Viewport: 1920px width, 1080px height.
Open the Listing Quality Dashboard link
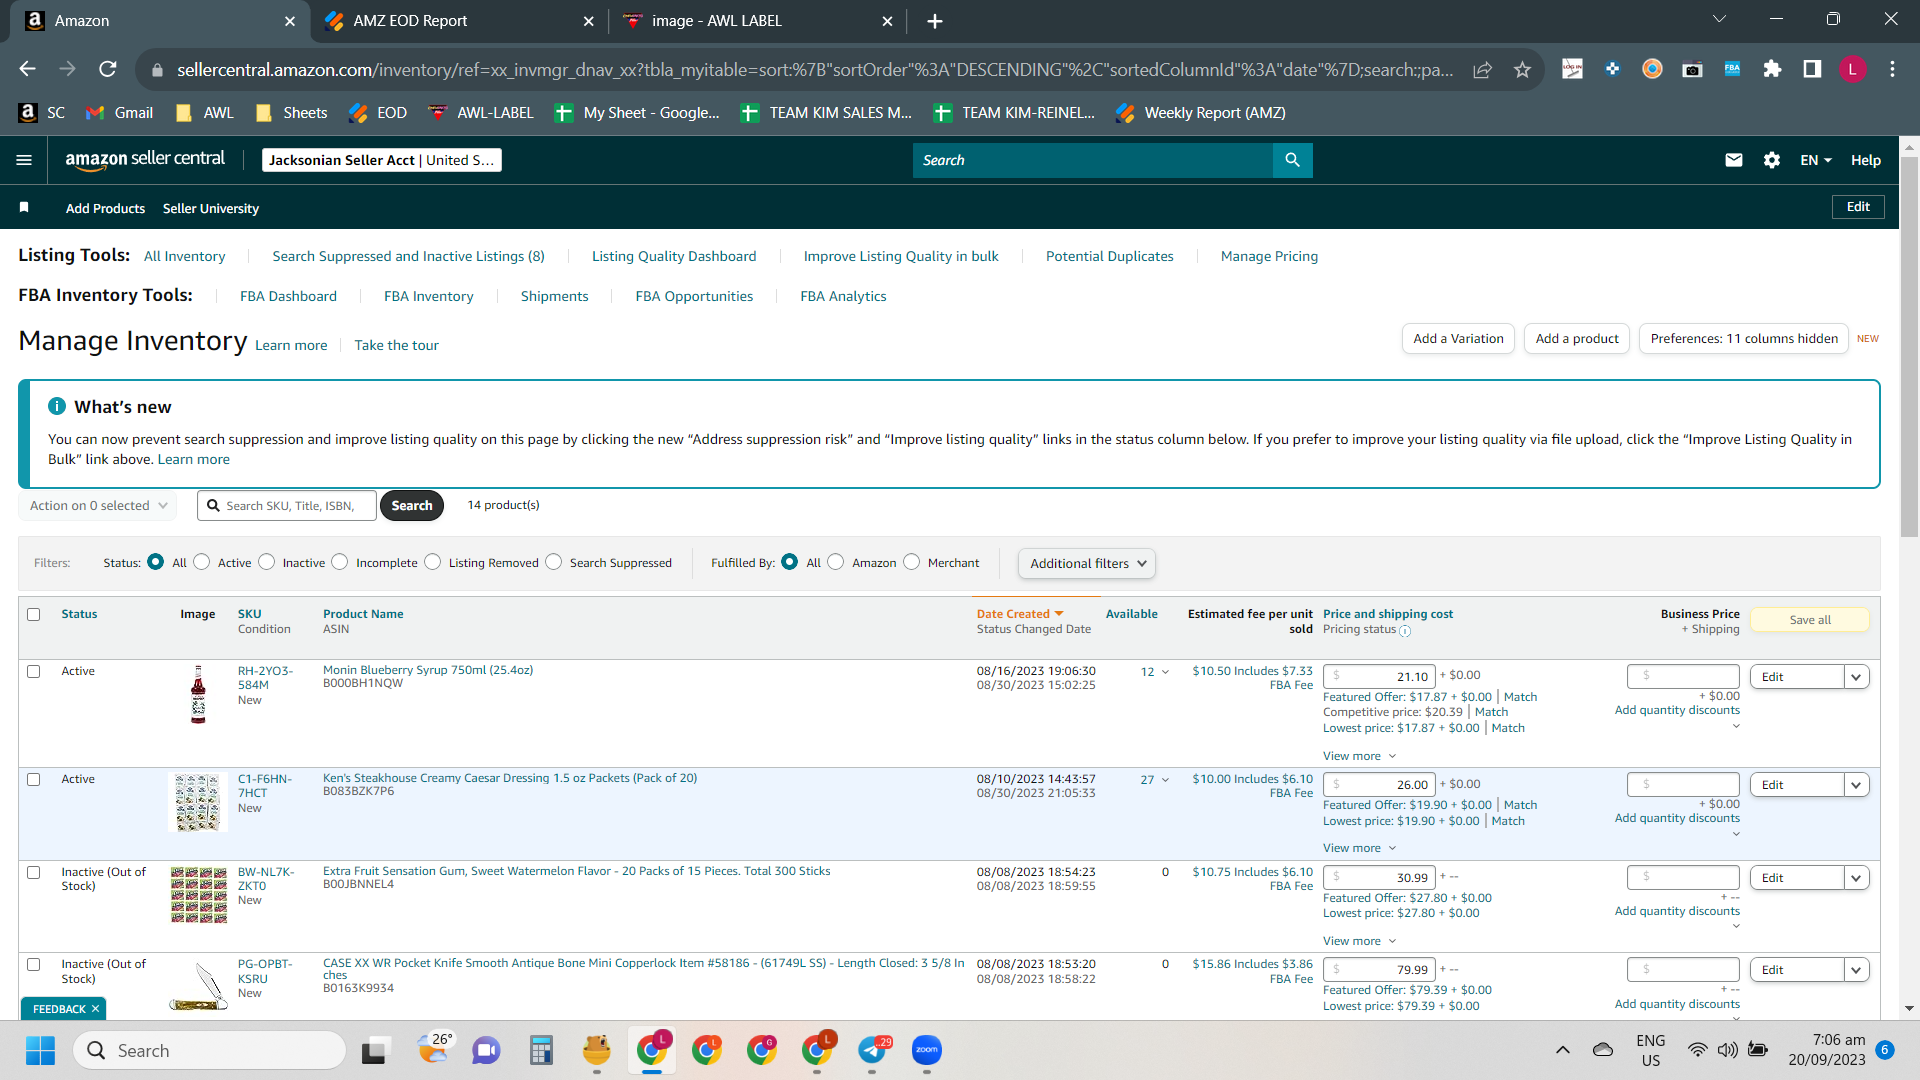674,256
